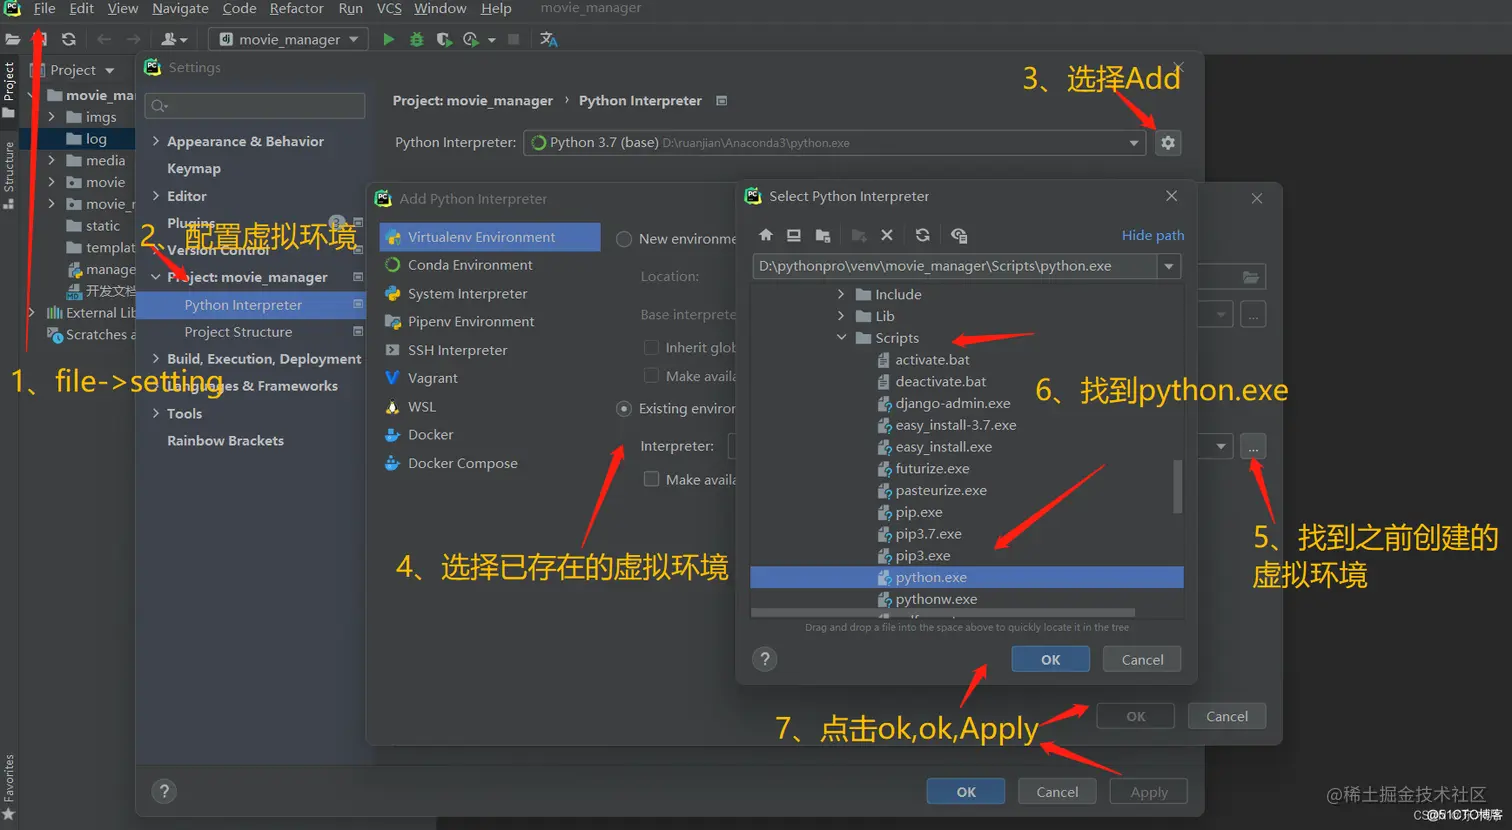1512x830 pixels.
Task: Select Existing environment radio button
Action: coord(624,408)
